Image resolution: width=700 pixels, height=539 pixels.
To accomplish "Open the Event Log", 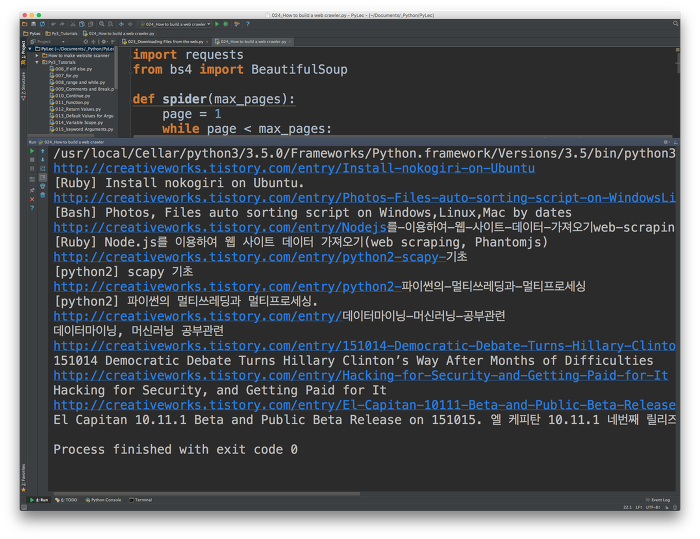I will coord(658,500).
